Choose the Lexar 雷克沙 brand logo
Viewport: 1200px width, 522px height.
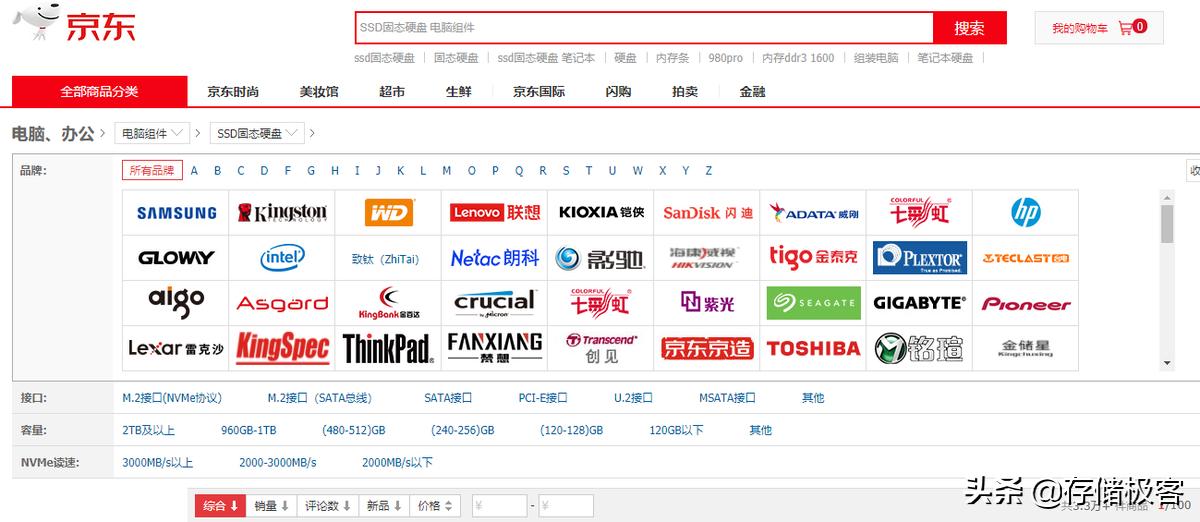pyautogui.click(x=176, y=348)
